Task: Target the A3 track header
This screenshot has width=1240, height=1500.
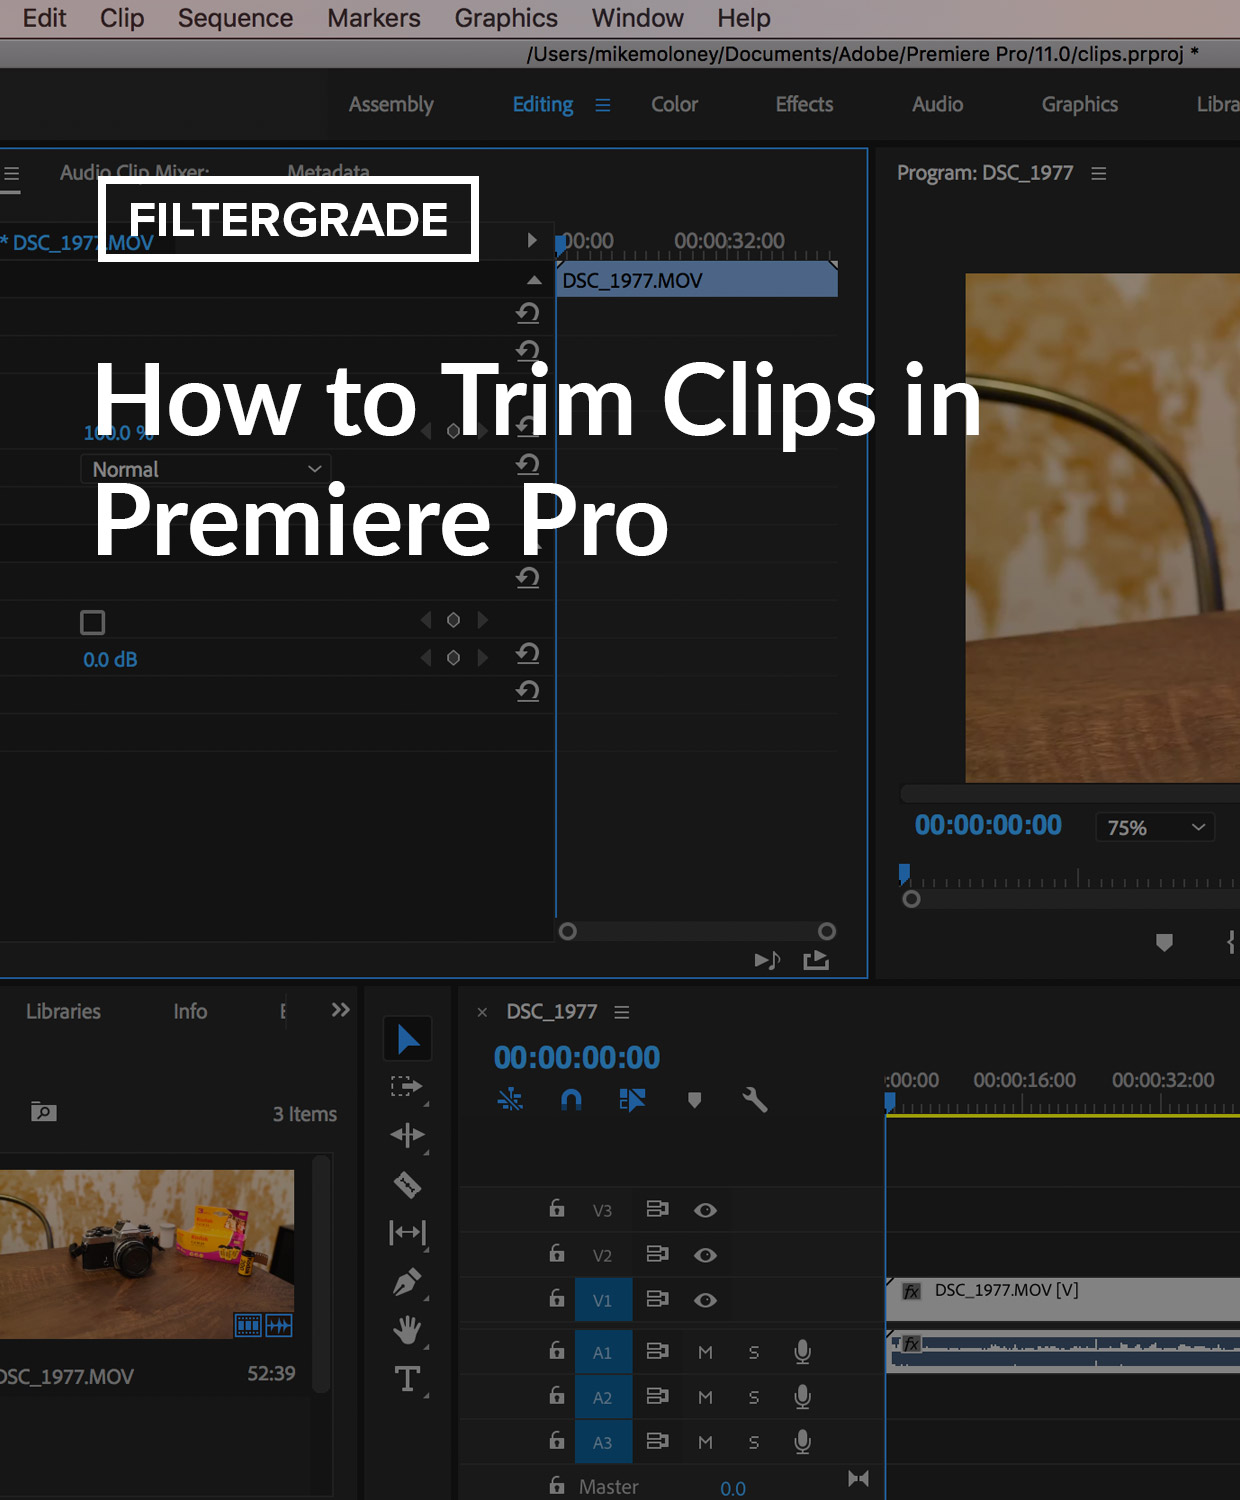Action: [603, 1442]
